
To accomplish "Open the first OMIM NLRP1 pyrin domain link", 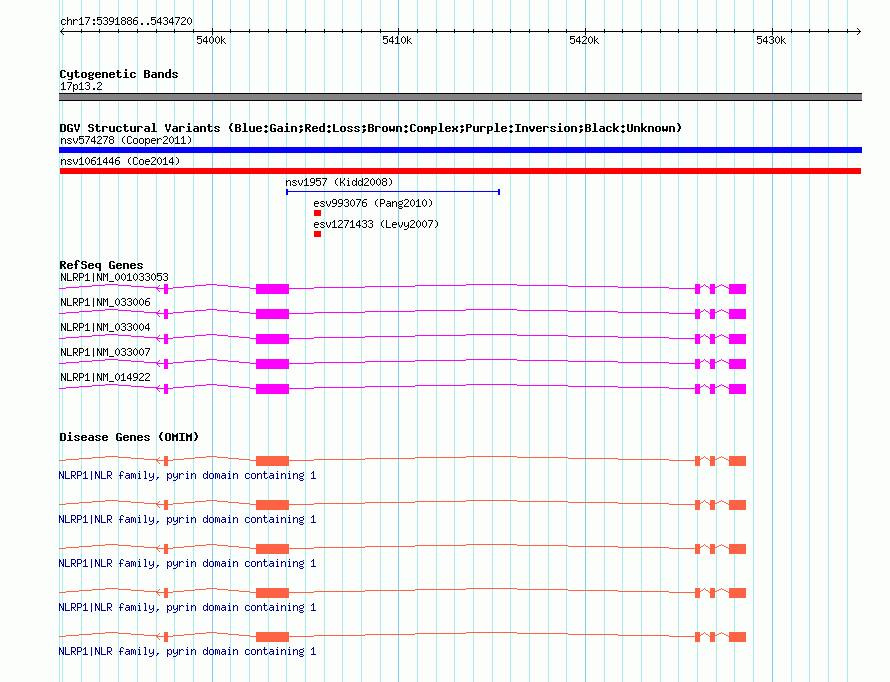I will point(187,475).
